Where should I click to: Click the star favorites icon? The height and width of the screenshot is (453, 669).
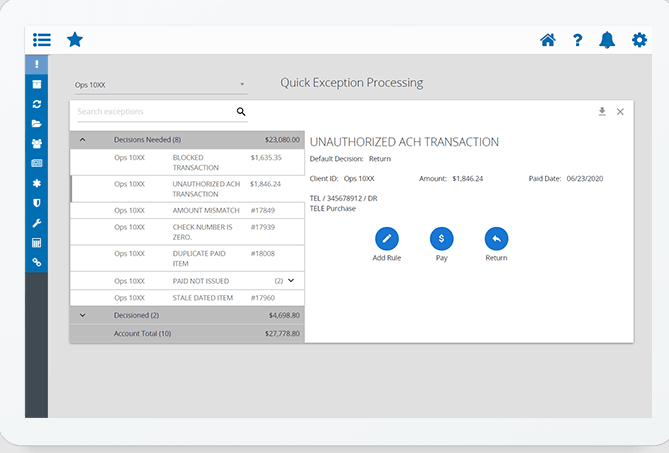coord(74,40)
